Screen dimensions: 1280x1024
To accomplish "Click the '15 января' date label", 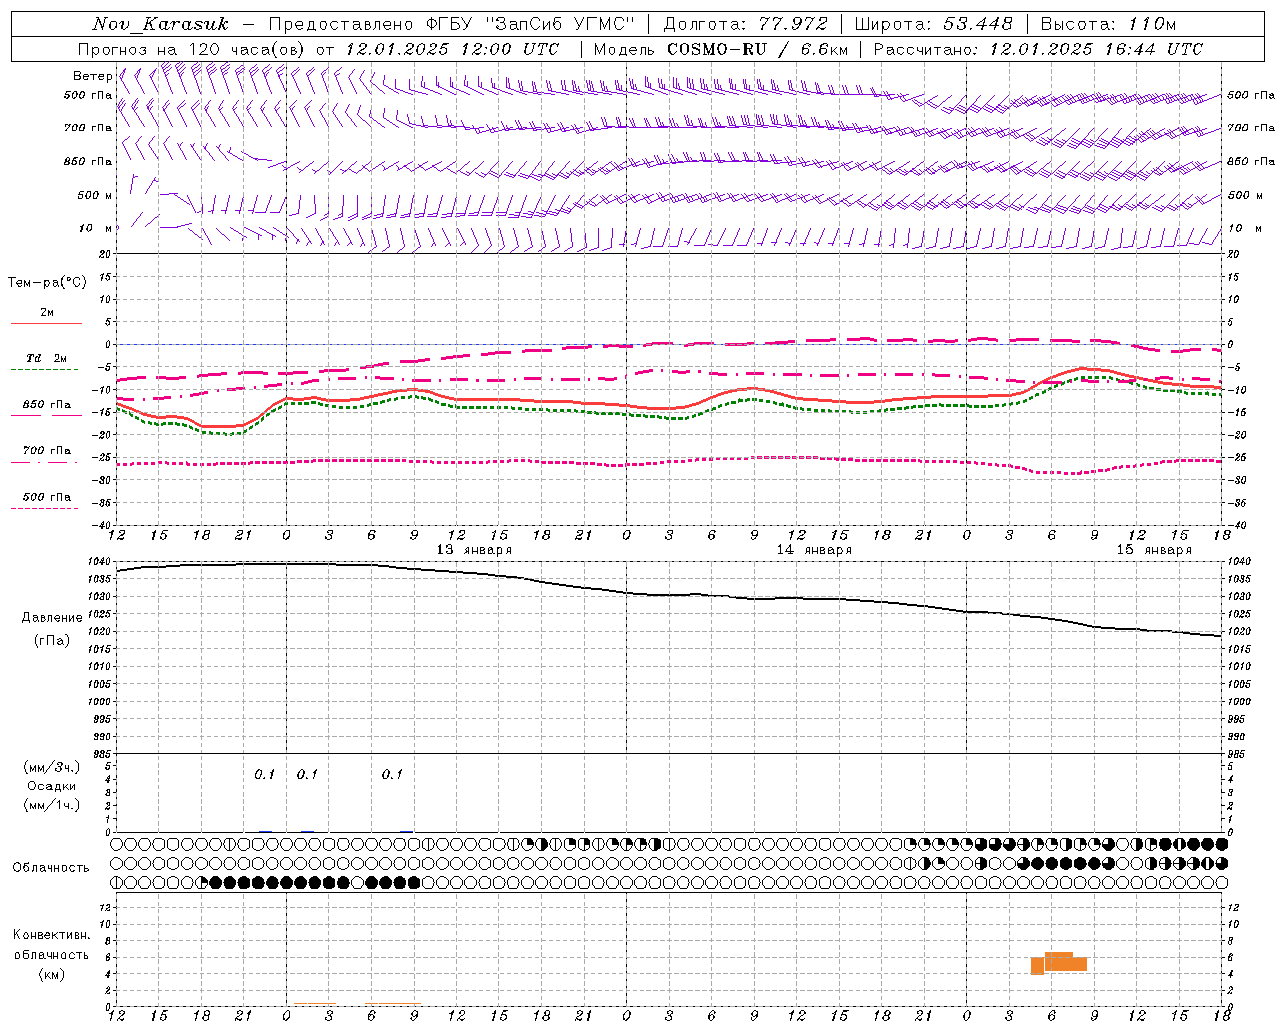I will click(1154, 550).
